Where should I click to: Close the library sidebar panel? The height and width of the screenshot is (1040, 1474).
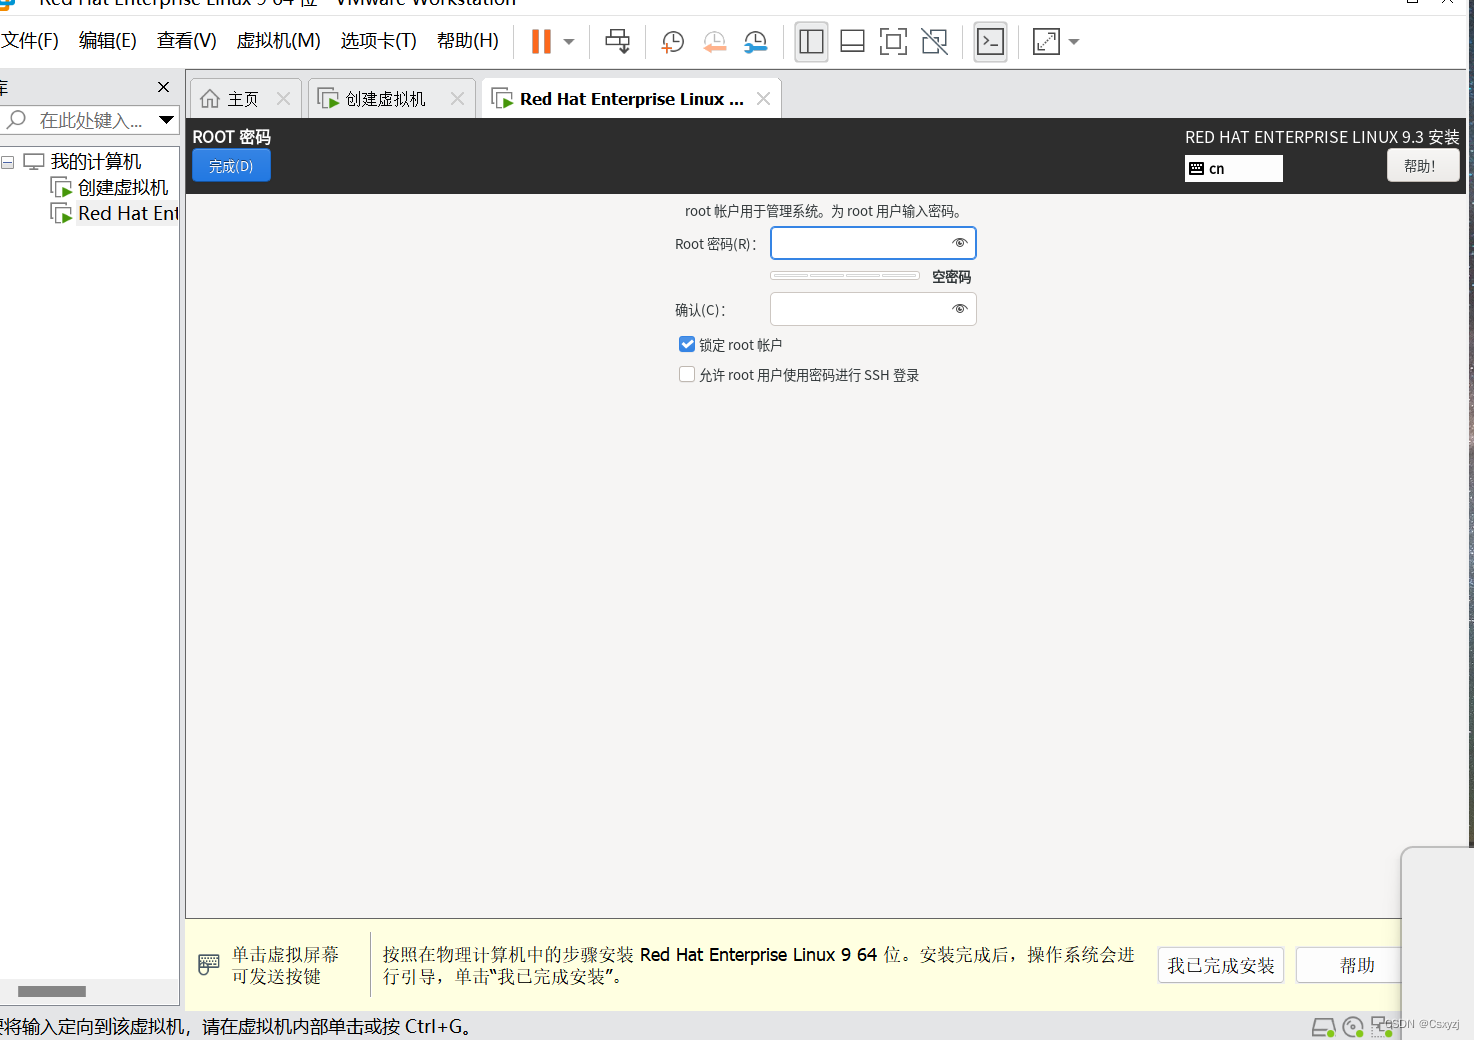tap(164, 87)
